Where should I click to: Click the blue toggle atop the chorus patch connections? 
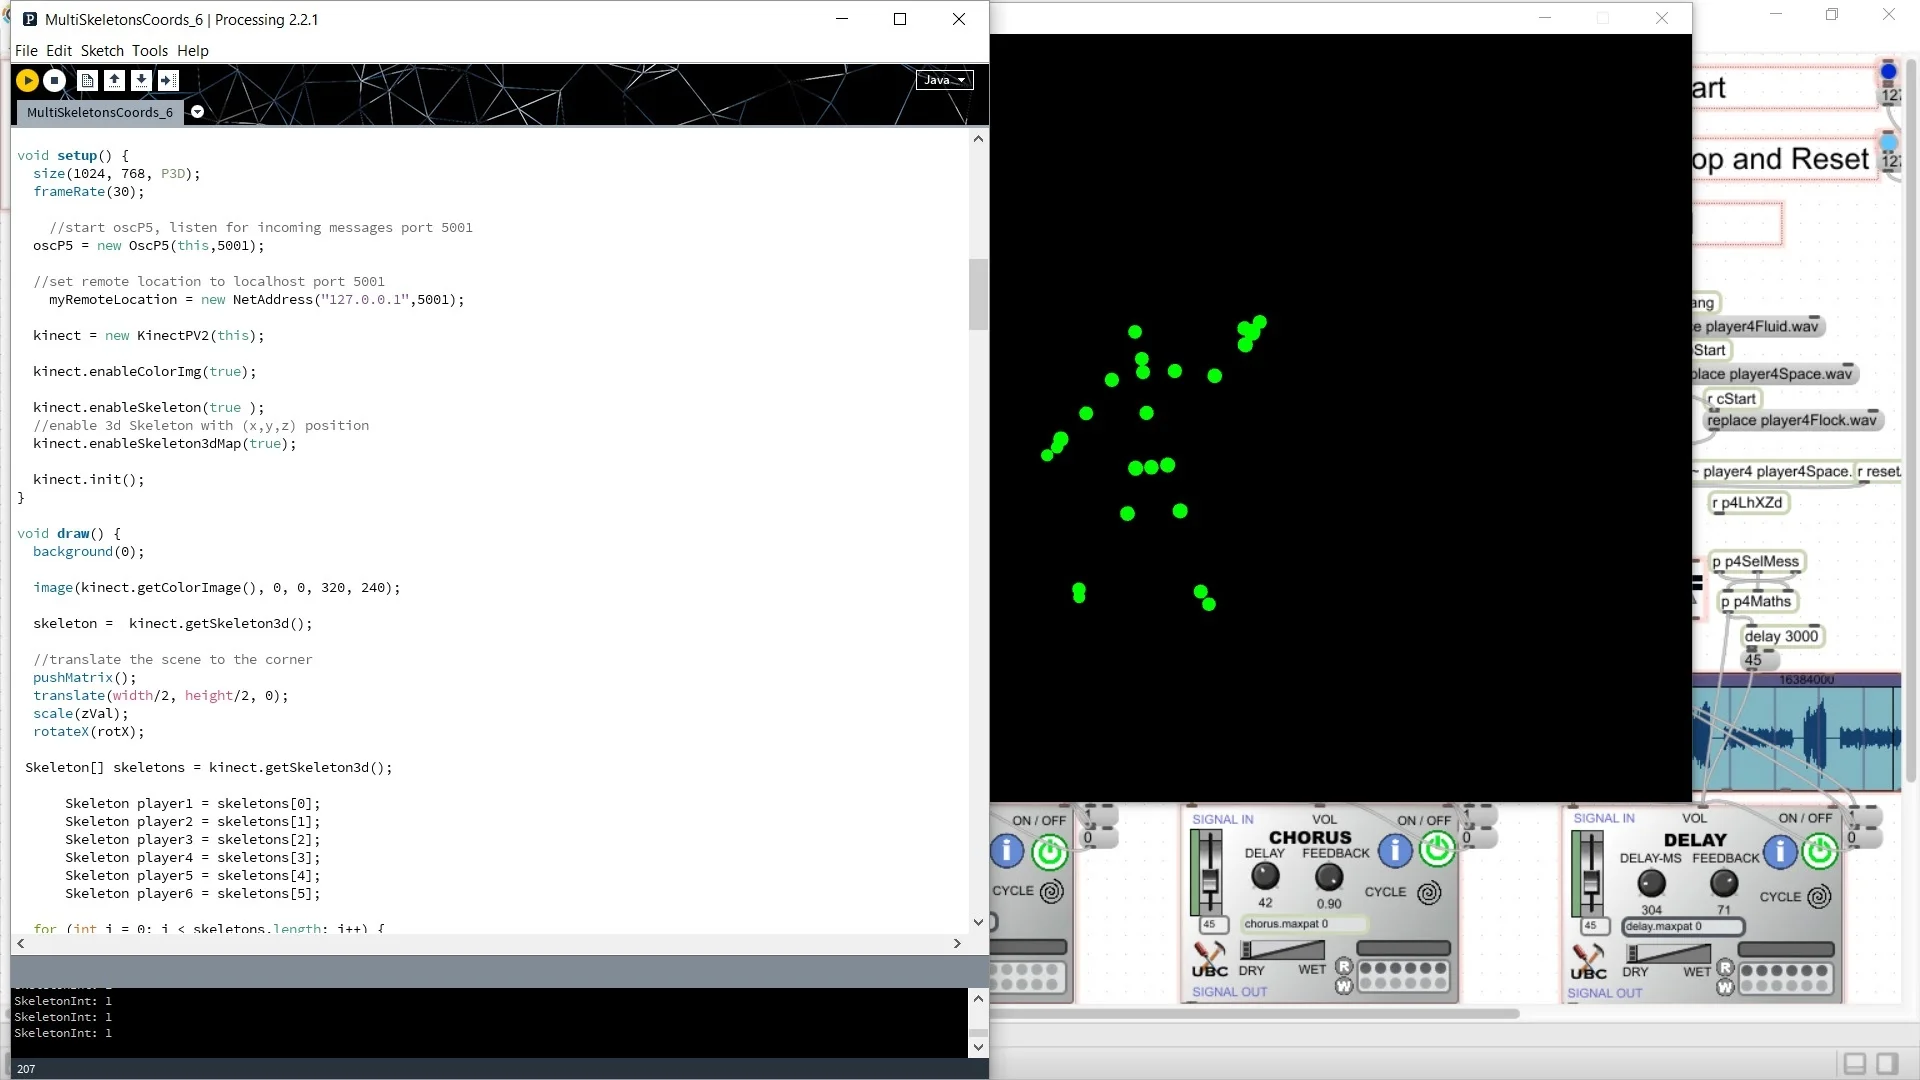point(1889,71)
